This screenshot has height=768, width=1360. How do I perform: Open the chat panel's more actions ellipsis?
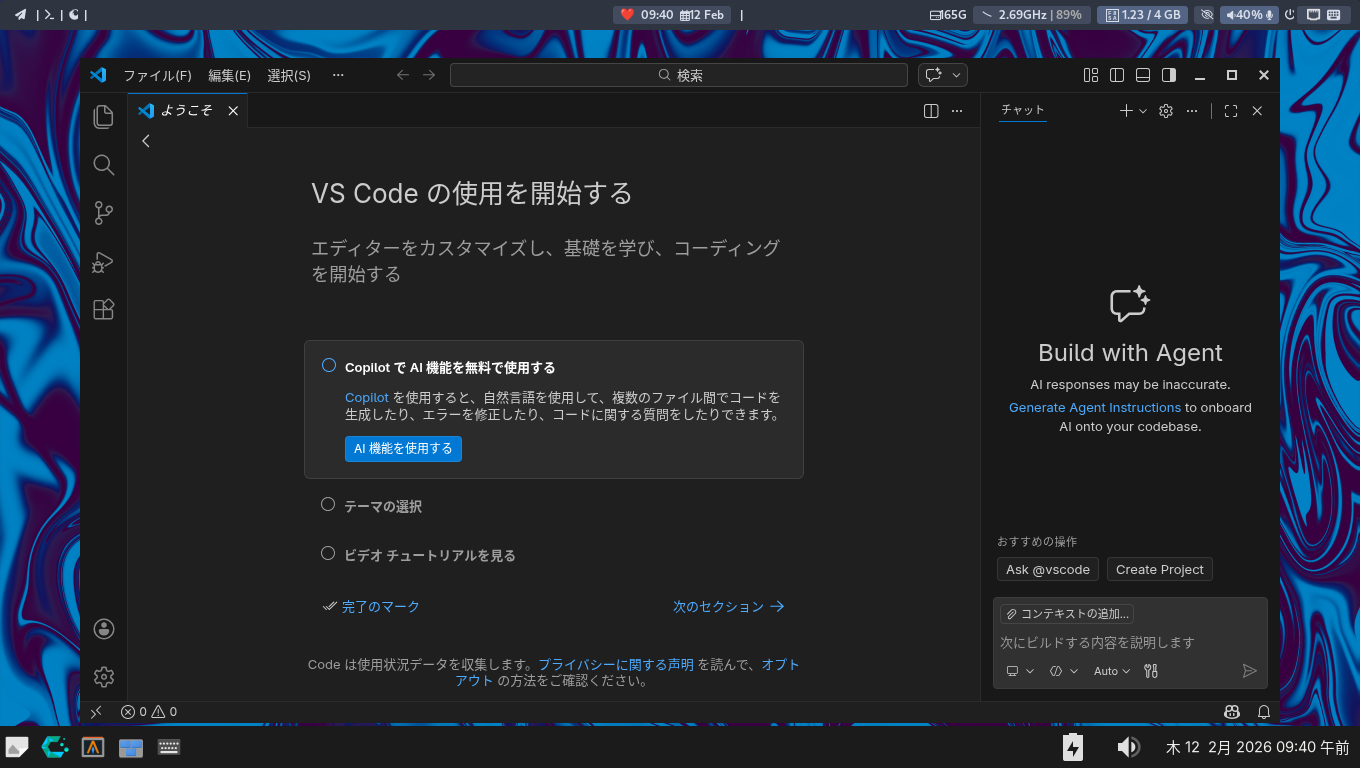[1192, 111]
